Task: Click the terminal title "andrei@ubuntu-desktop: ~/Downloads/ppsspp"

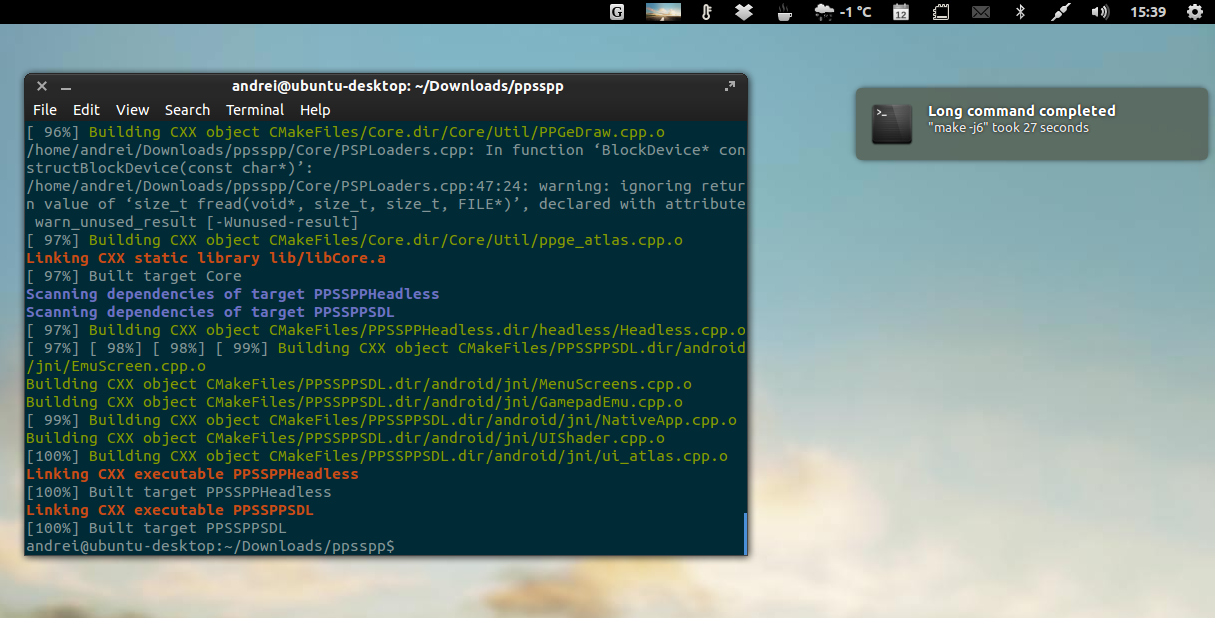Action: pyautogui.click(x=398, y=86)
